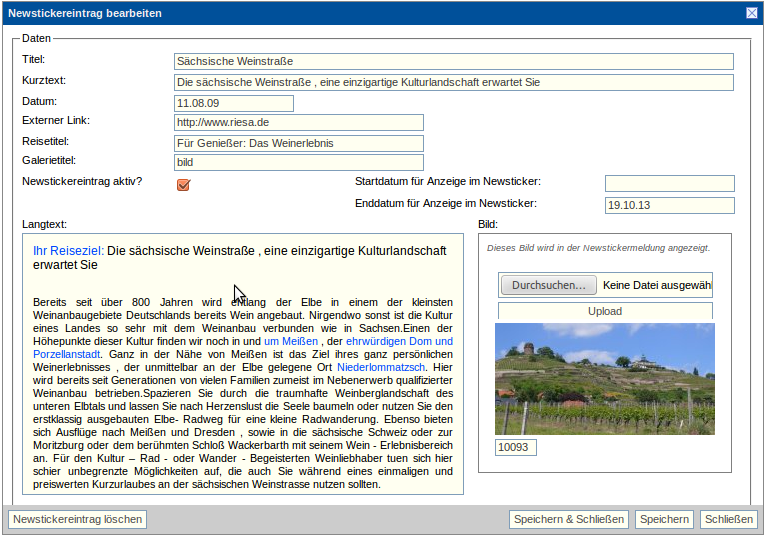772x538 pixels.
Task: Click the Kurztext input field
Action: [x=453, y=82]
